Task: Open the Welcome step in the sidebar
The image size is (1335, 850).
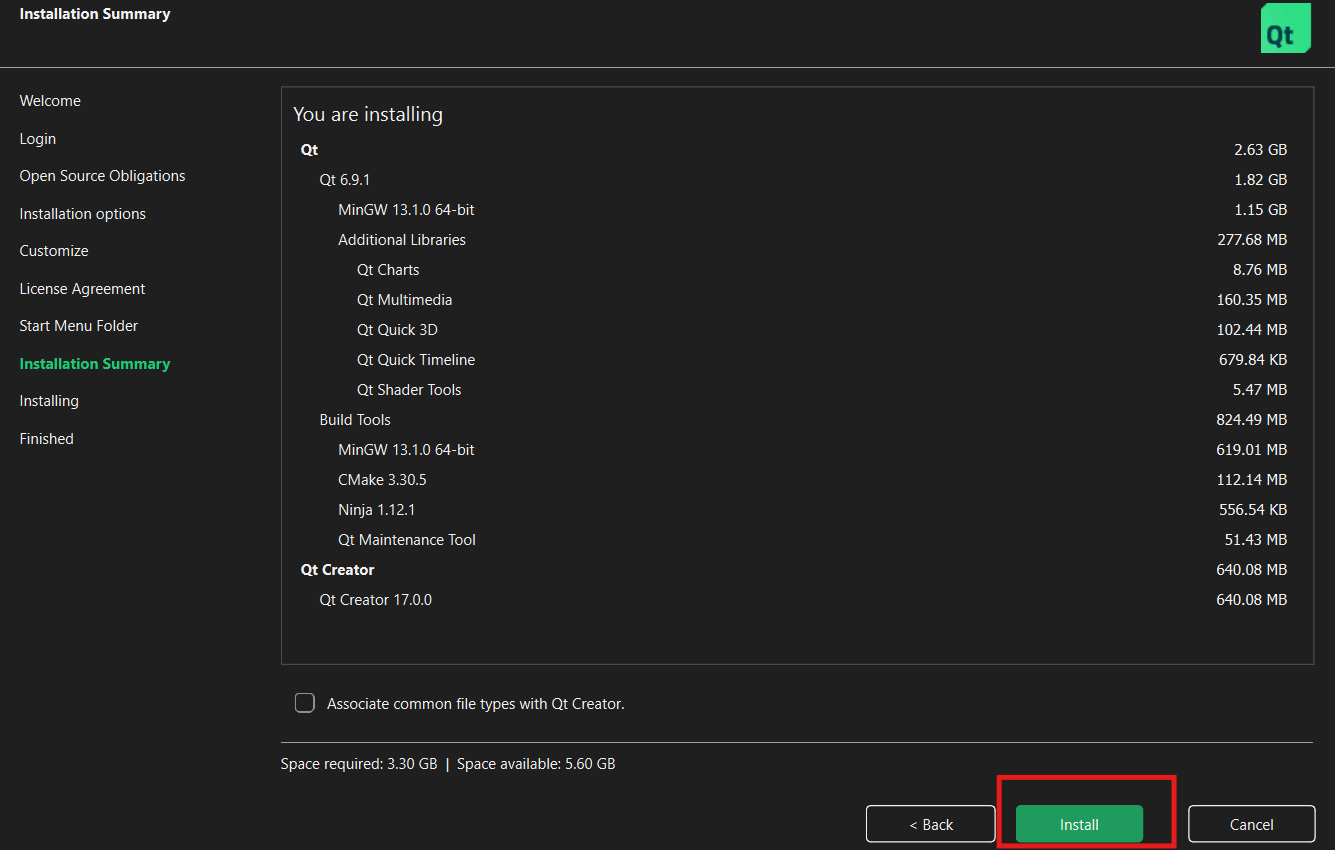Action: 50,101
